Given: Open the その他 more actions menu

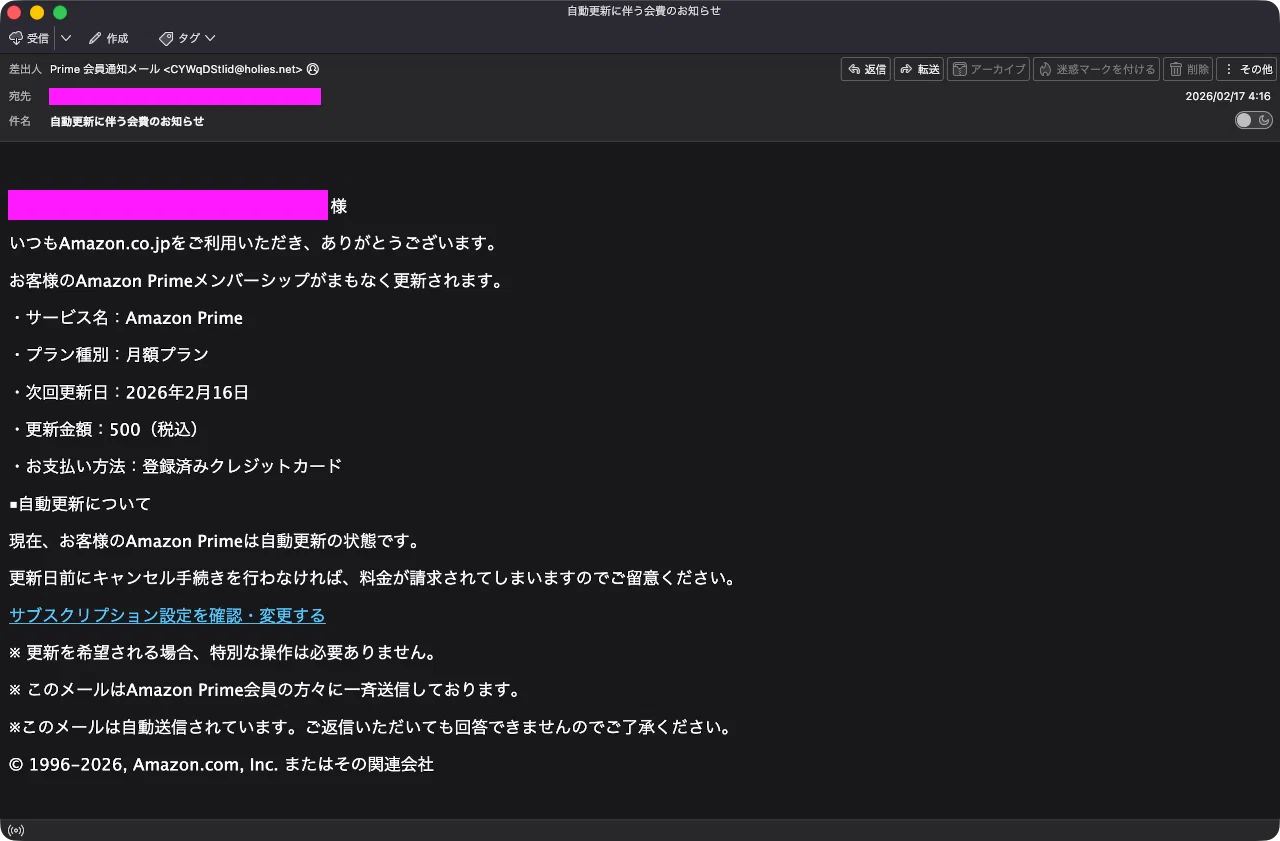Looking at the screenshot, I should point(1246,69).
